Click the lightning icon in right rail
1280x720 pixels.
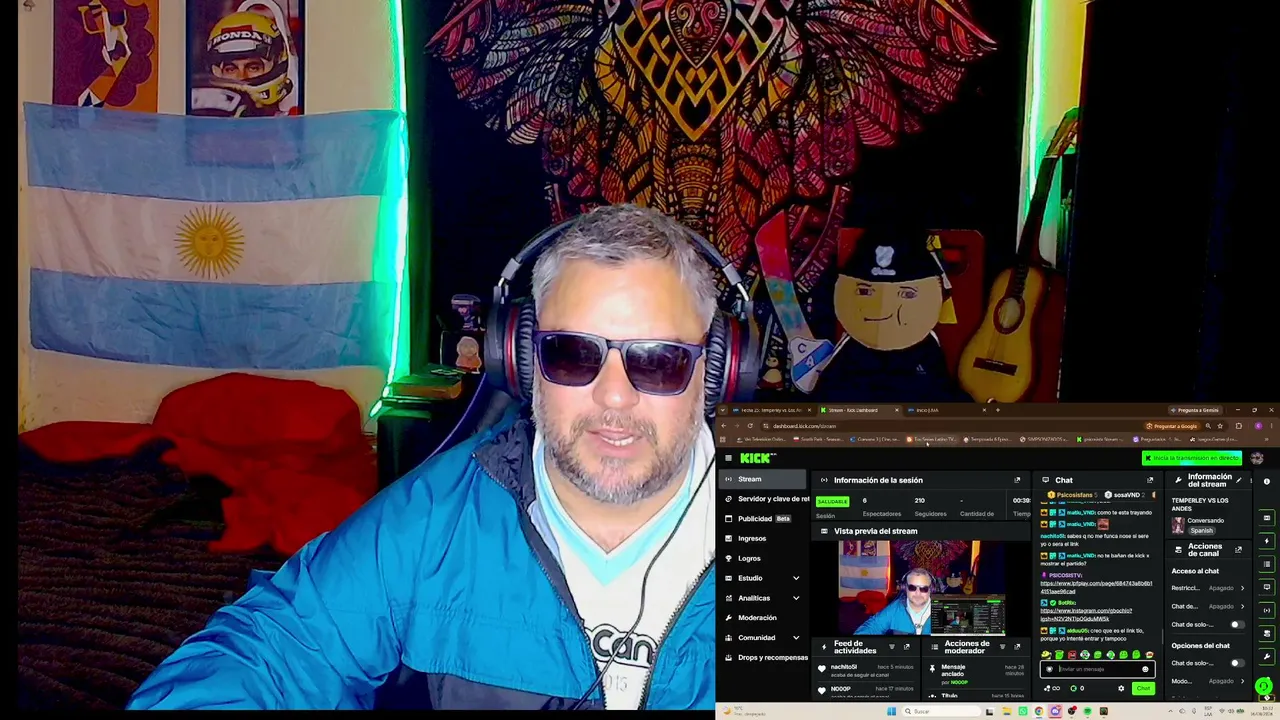(1267, 541)
